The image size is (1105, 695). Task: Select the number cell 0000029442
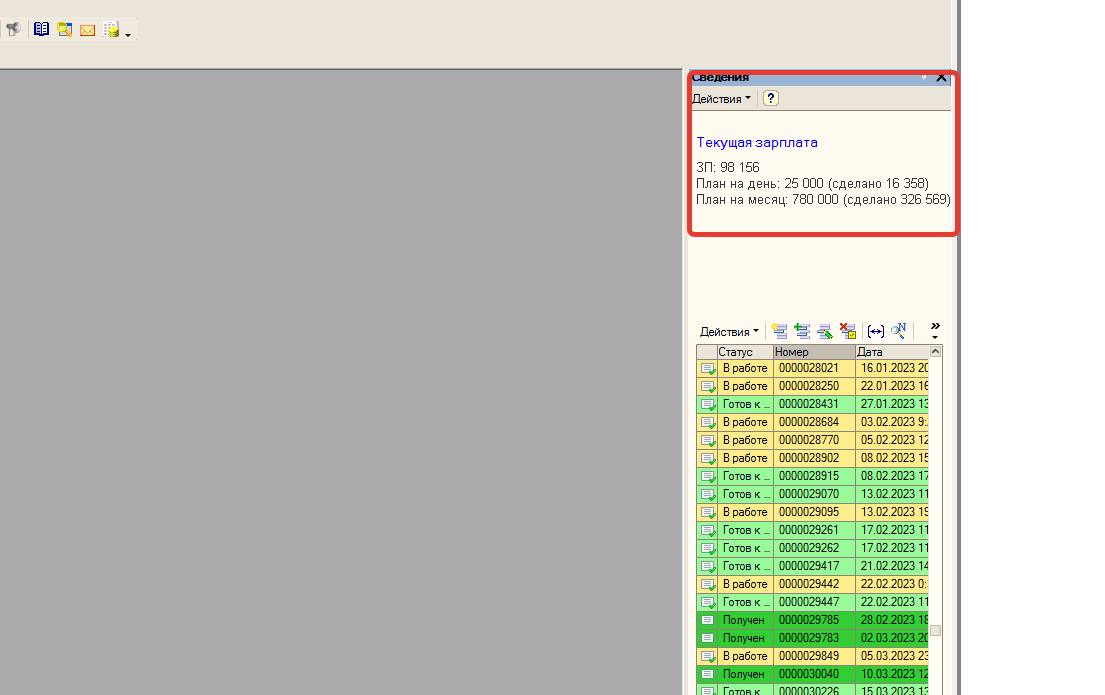pos(814,584)
